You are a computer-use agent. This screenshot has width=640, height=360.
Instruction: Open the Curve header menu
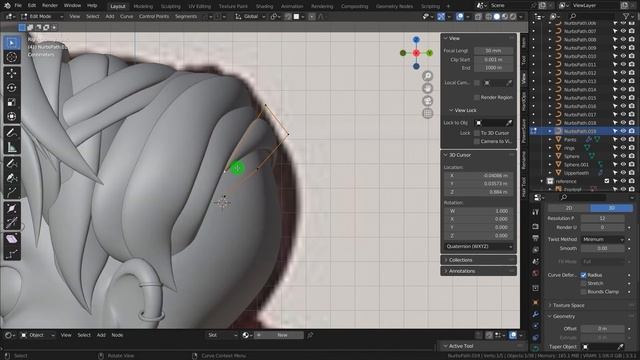click(126, 16)
